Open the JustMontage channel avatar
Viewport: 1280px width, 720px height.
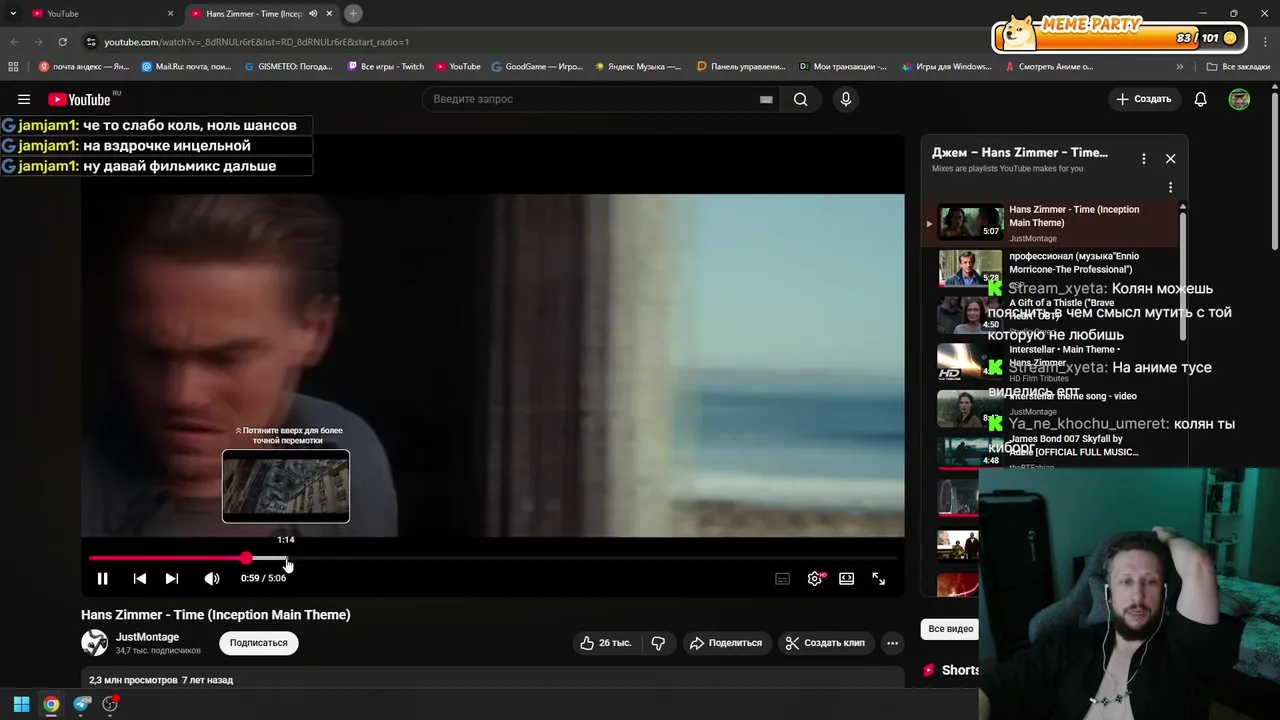click(x=94, y=643)
